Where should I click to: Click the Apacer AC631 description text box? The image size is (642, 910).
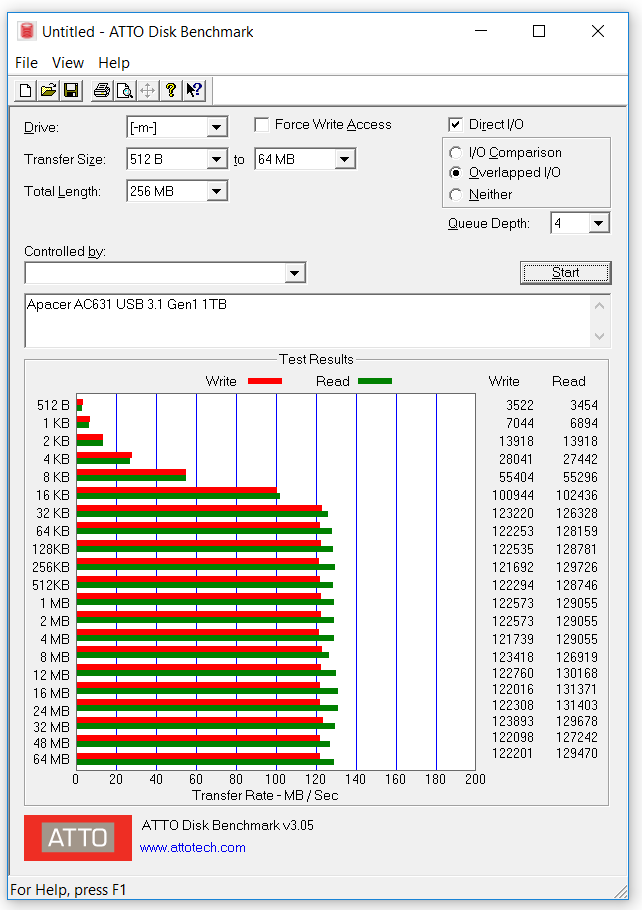(308, 321)
